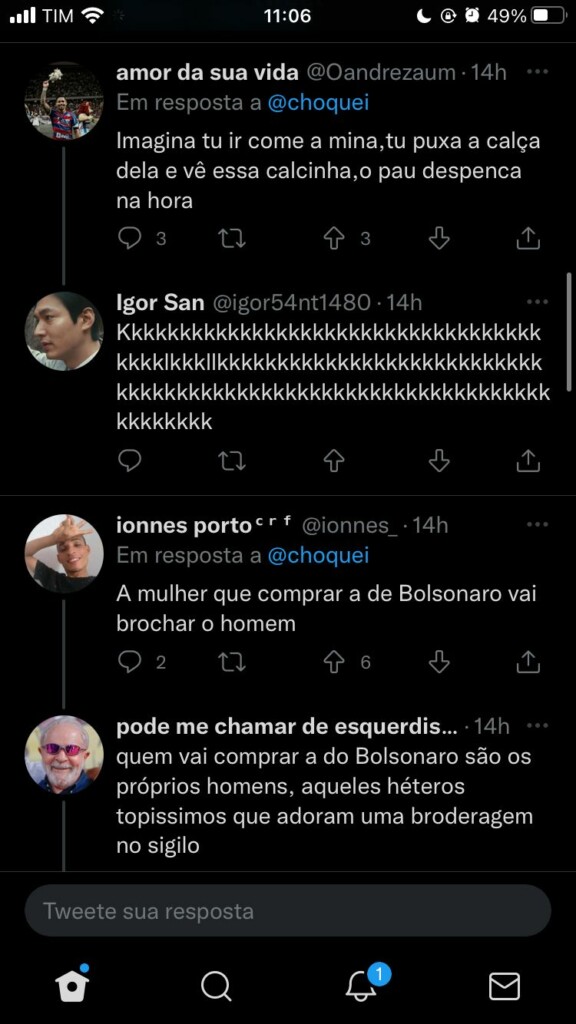This screenshot has height=1024, width=576.
Task: Retweet the ionnes porto tweet
Action: pos(231,662)
